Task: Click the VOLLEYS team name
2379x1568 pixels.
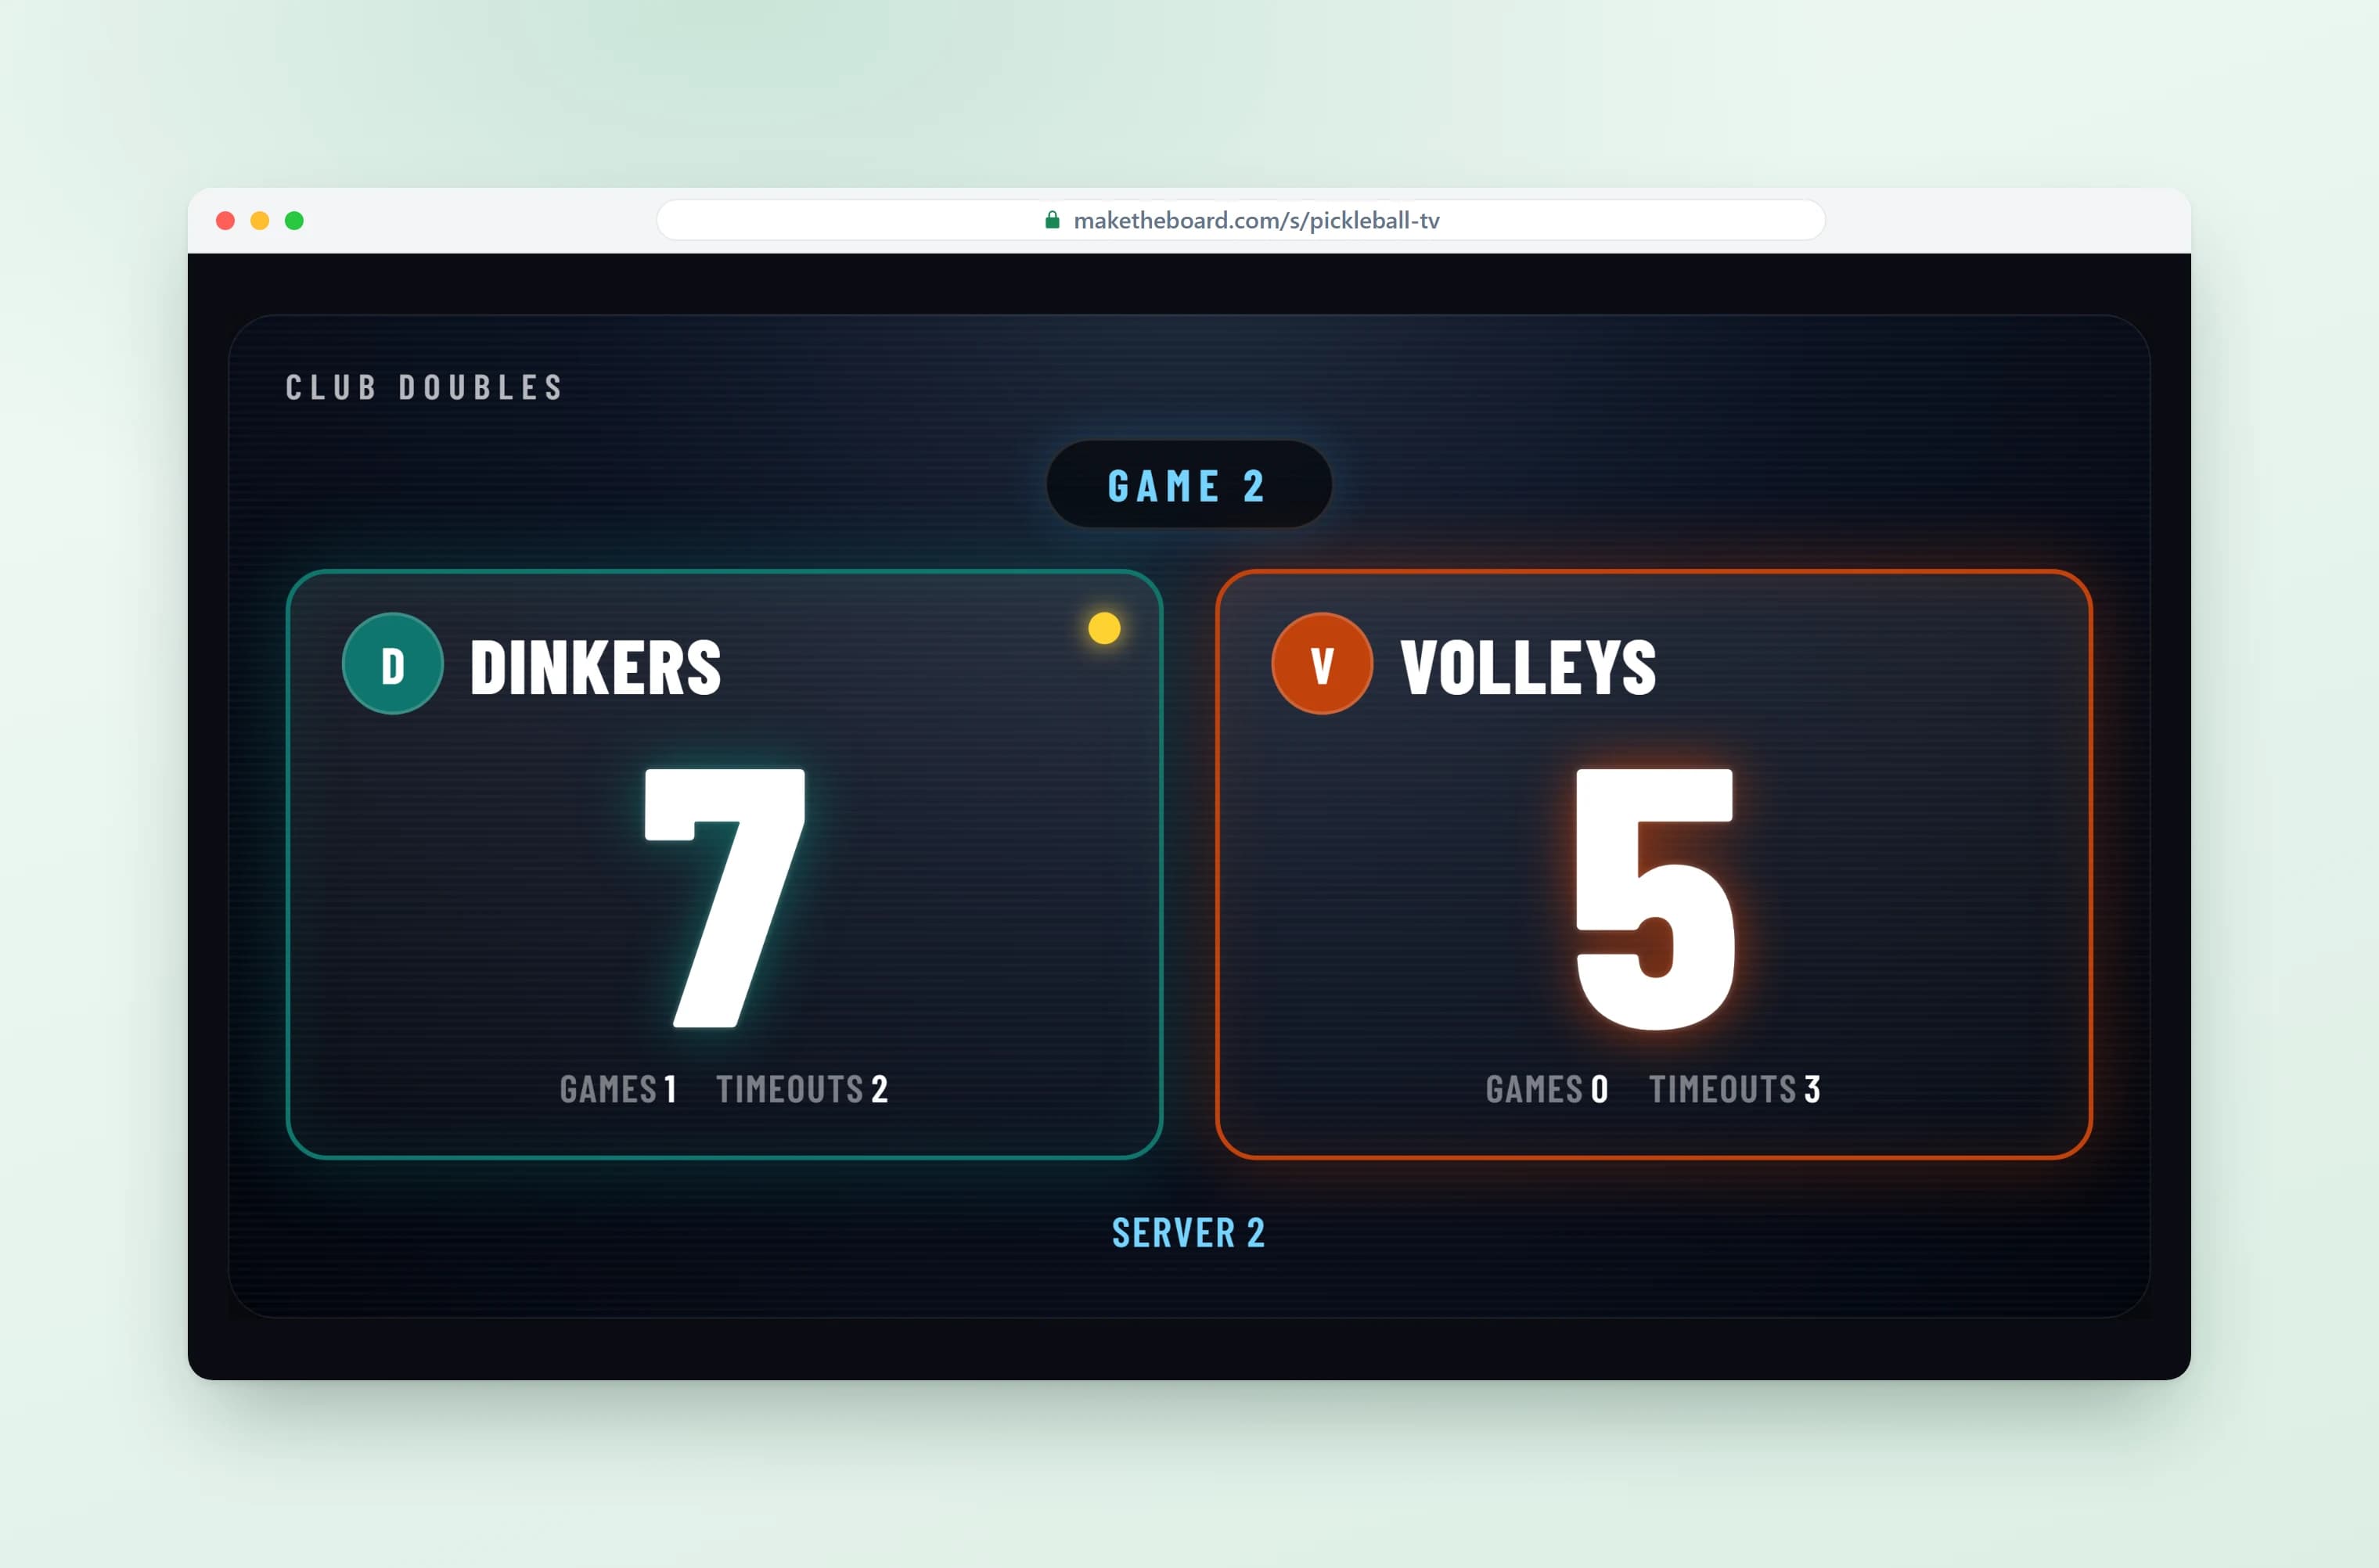Action: (1528, 667)
